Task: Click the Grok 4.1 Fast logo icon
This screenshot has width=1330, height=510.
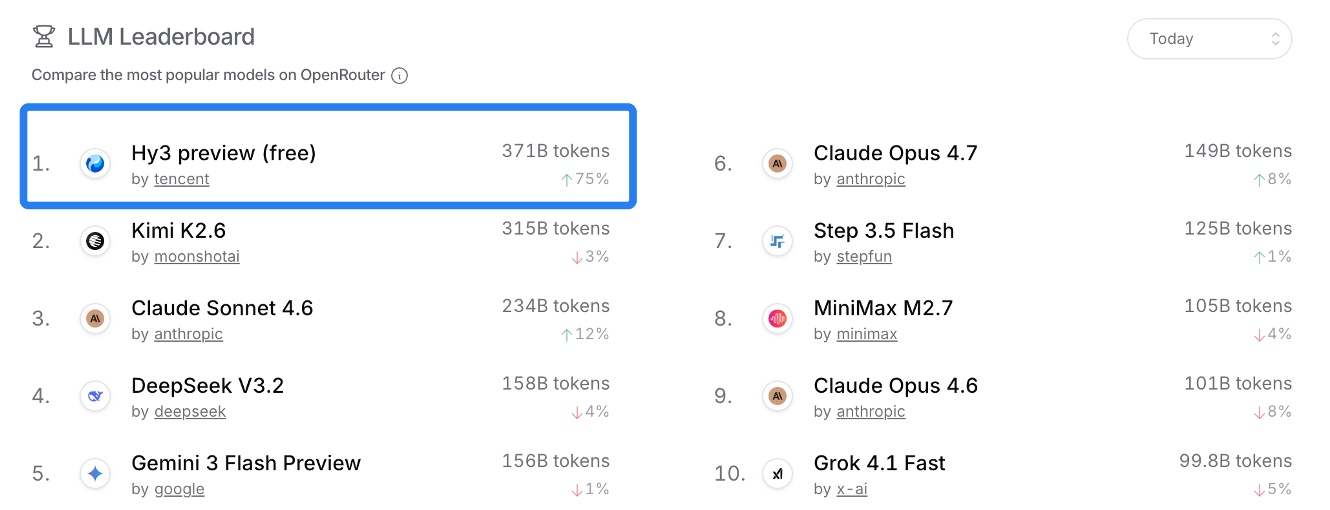Action: click(x=777, y=474)
